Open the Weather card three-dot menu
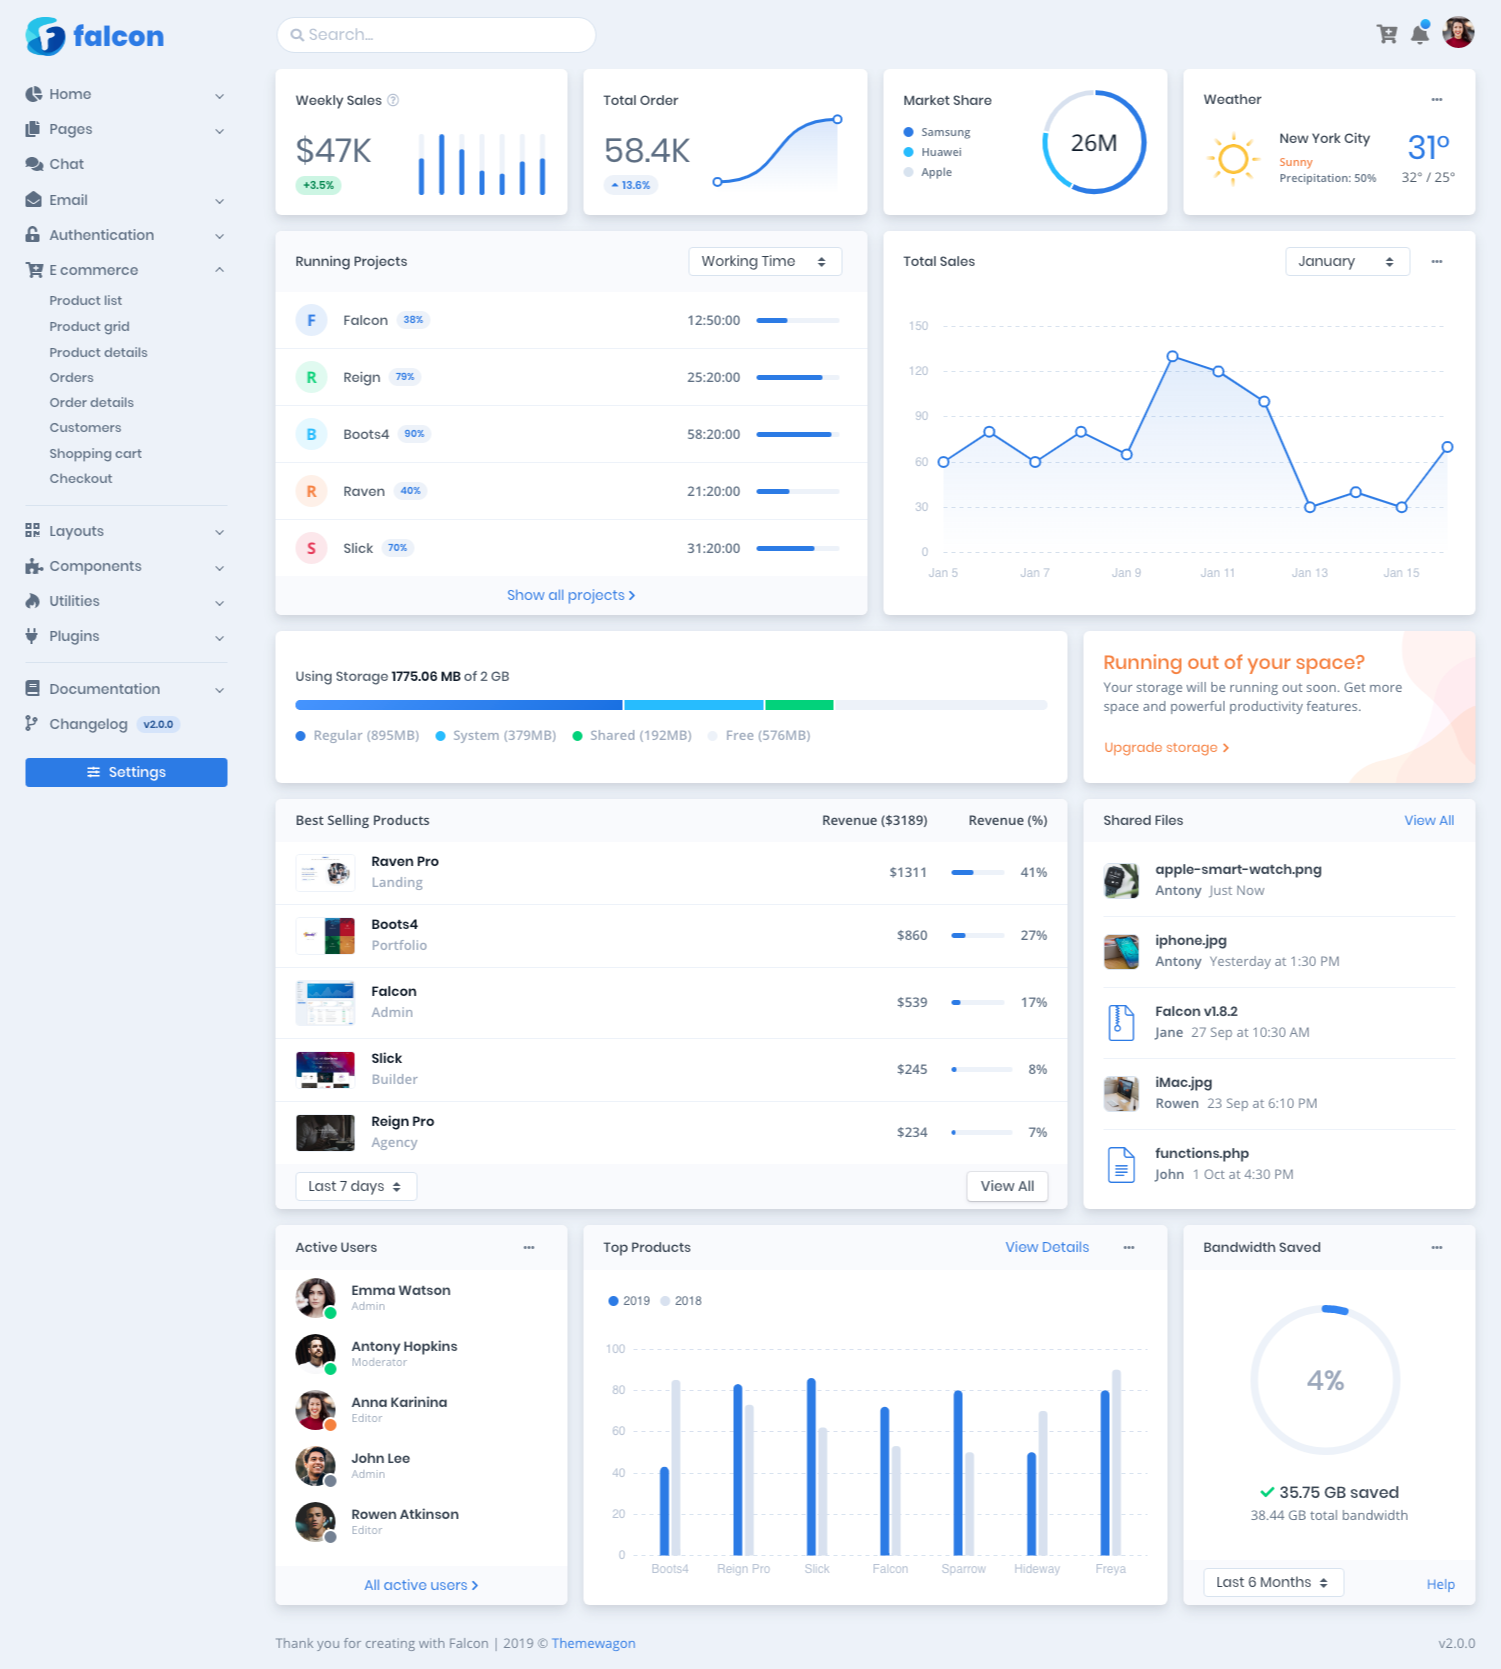 [1436, 100]
